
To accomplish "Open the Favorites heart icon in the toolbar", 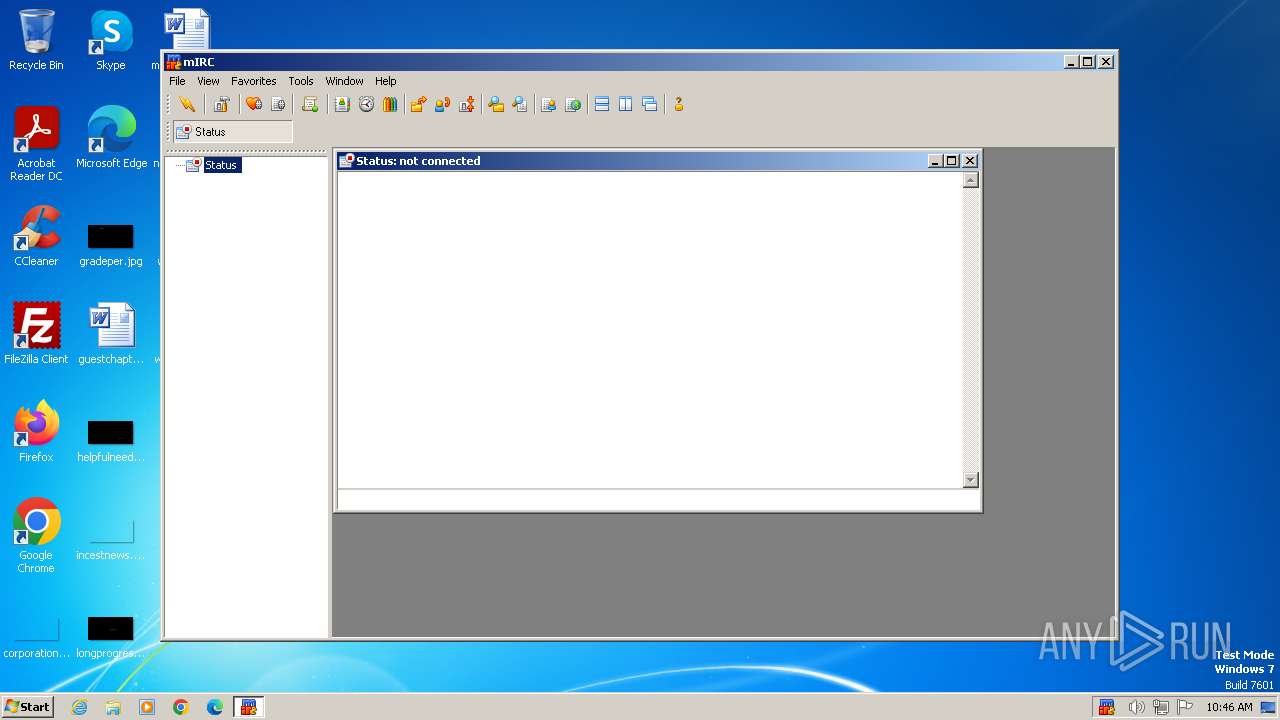I will [254, 104].
